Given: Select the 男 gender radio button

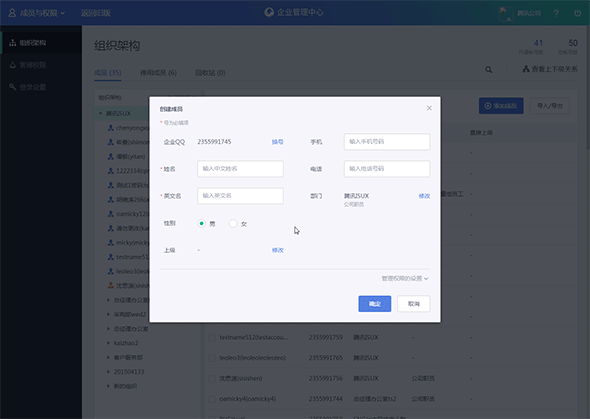Looking at the screenshot, I should coord(202,223).
